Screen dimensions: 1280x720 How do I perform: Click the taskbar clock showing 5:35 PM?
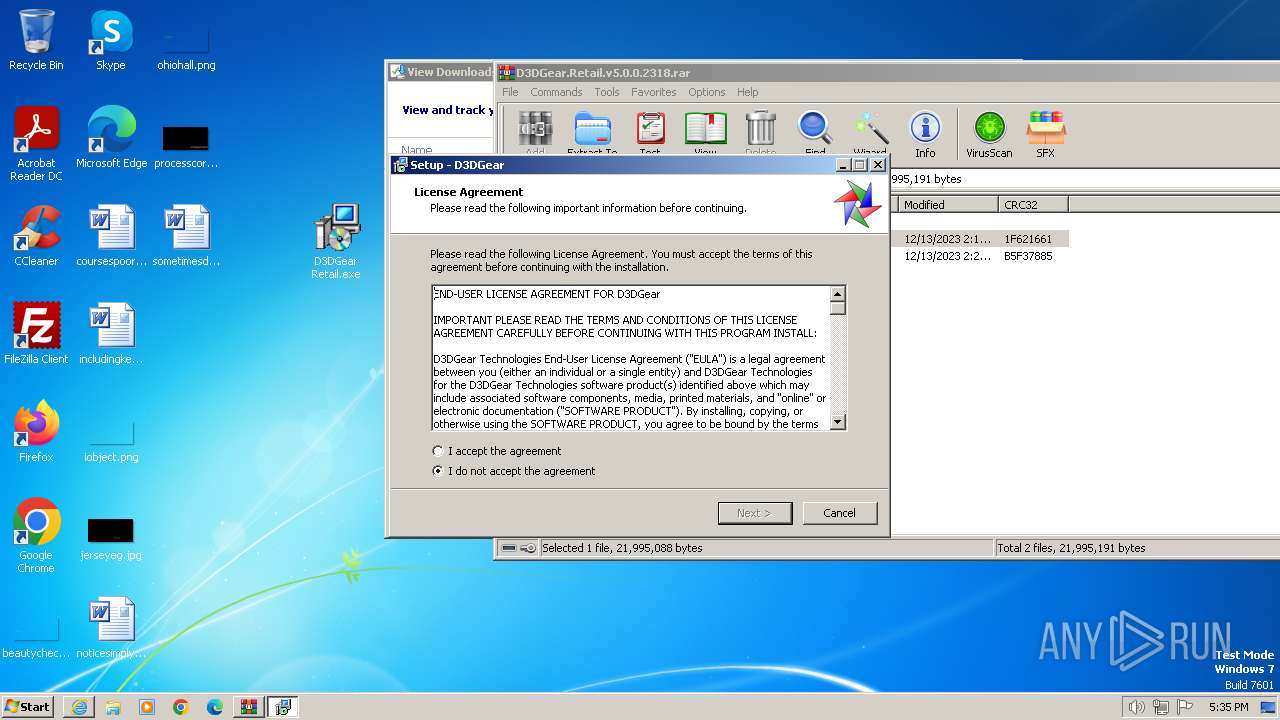[1228, 707]
